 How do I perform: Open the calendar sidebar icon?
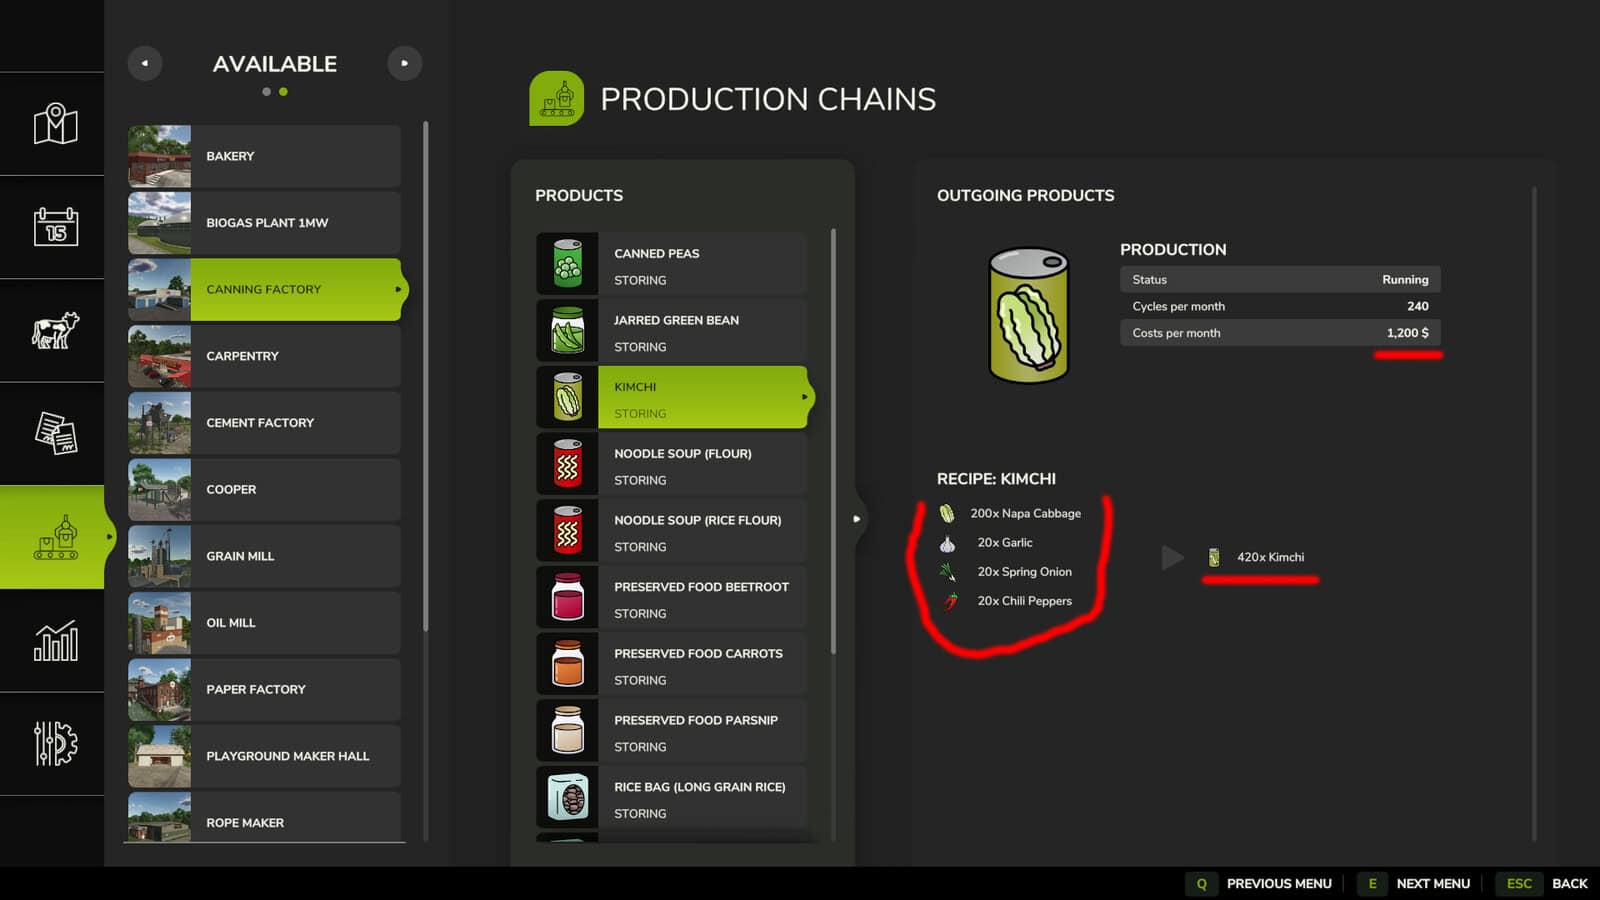(55, 227)
